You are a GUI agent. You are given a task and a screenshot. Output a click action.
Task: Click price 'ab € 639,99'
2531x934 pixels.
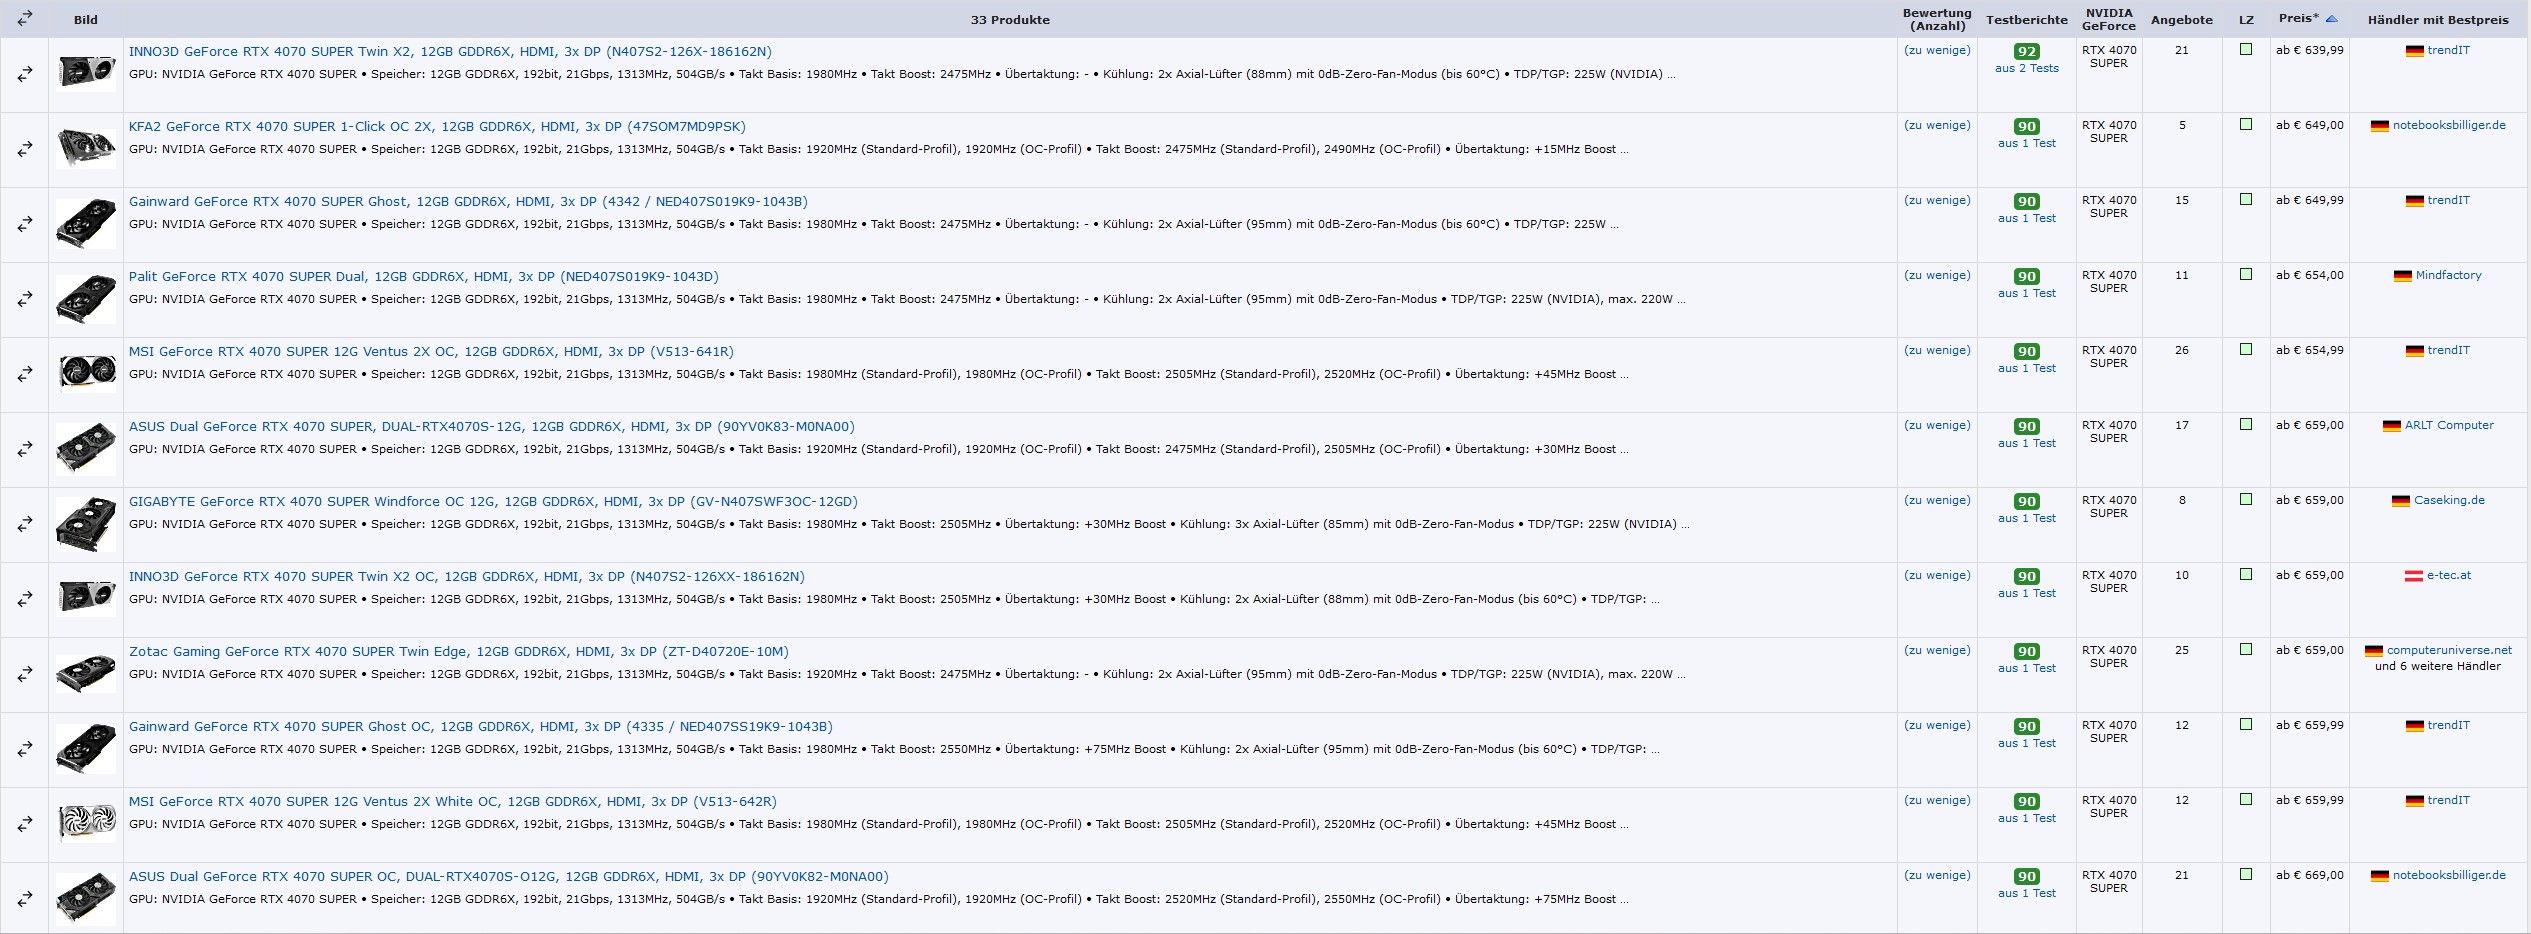coord(2310,50)
